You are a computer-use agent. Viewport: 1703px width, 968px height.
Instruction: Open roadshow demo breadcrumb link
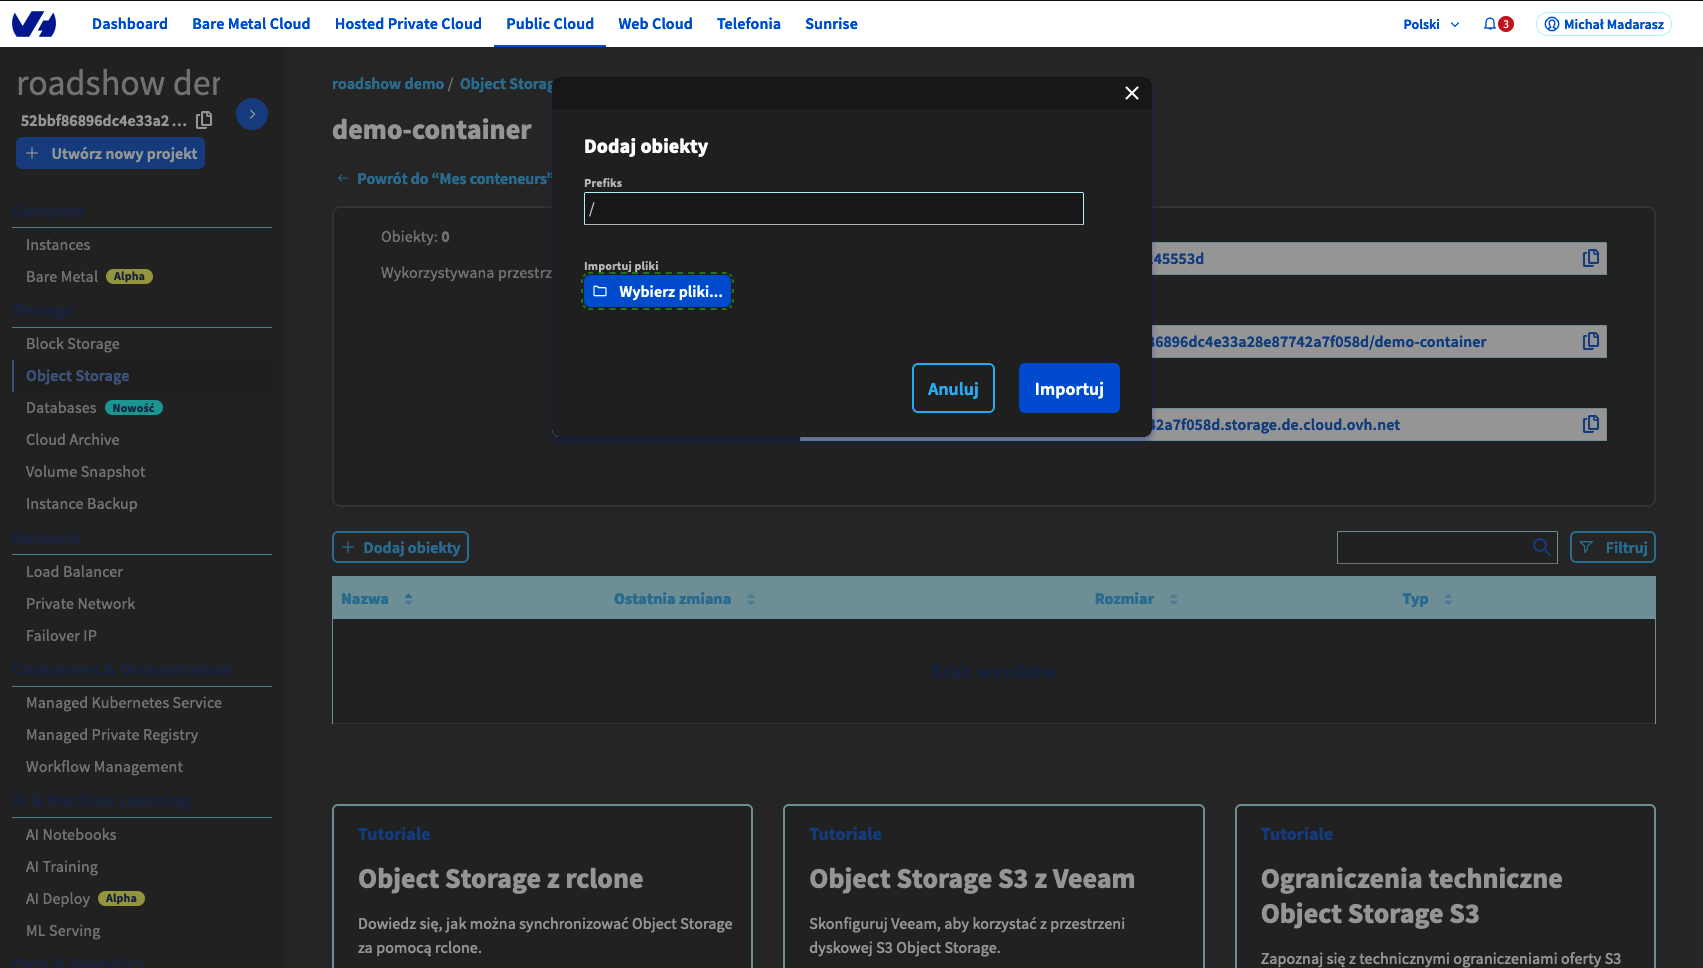(x=388, y=84)
